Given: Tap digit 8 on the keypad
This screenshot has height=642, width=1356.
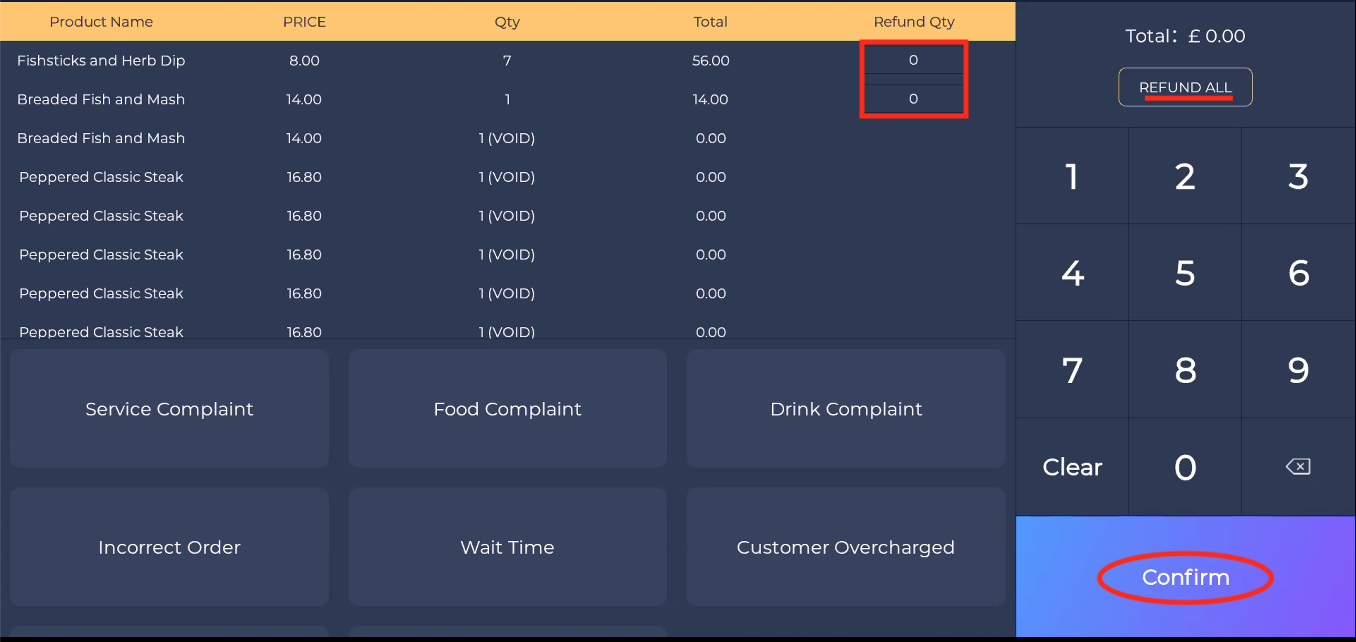Looking at the screenshot, I should (1185, 370).
